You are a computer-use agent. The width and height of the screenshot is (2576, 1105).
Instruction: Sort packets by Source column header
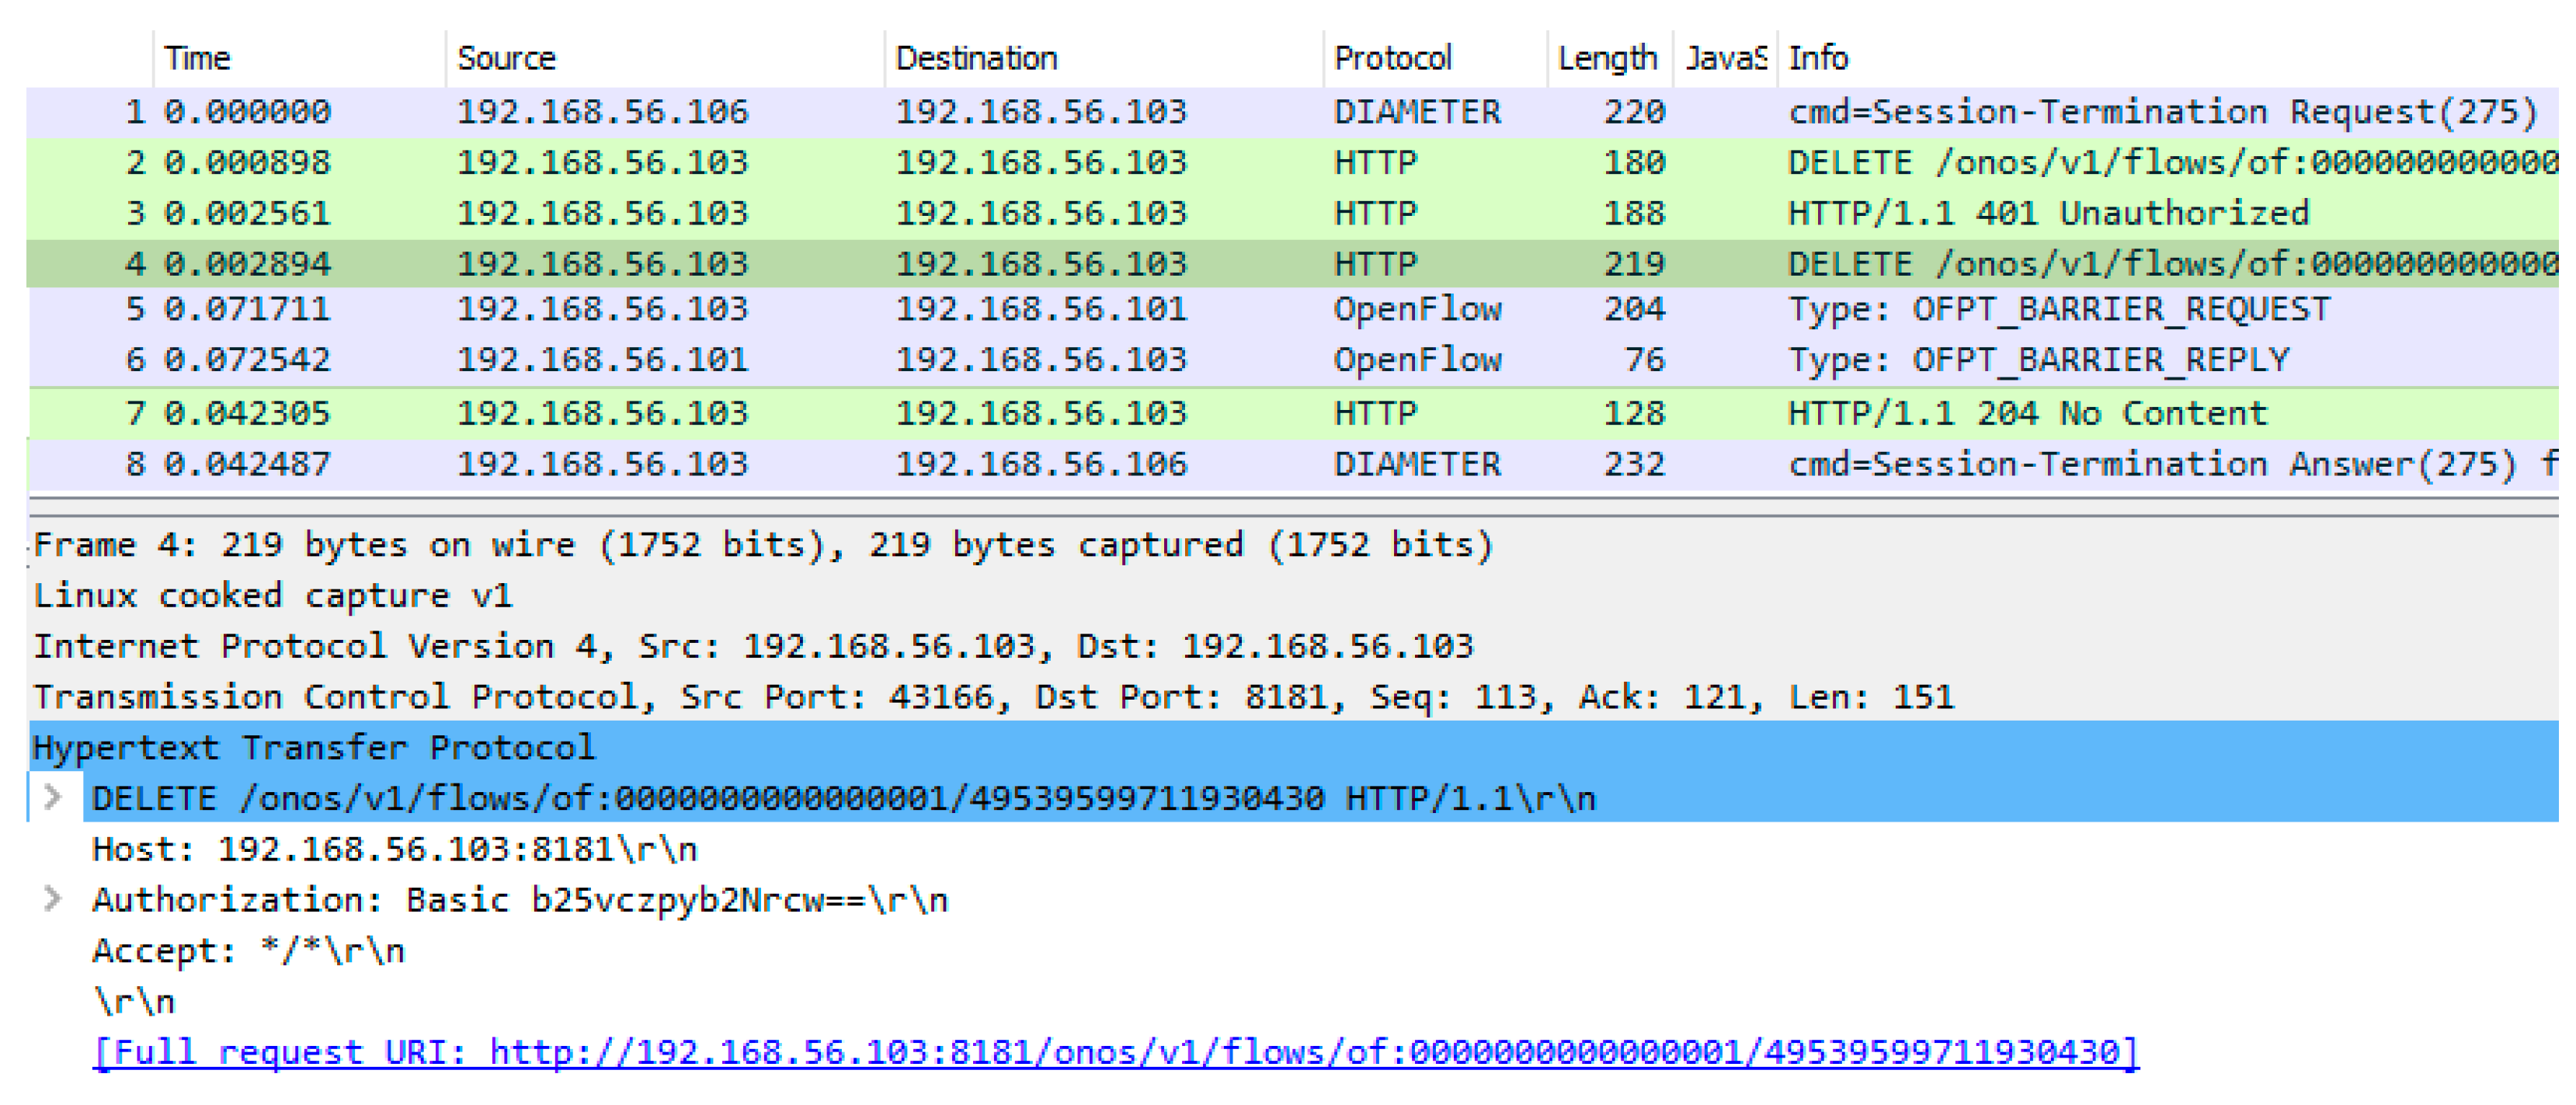506,58
